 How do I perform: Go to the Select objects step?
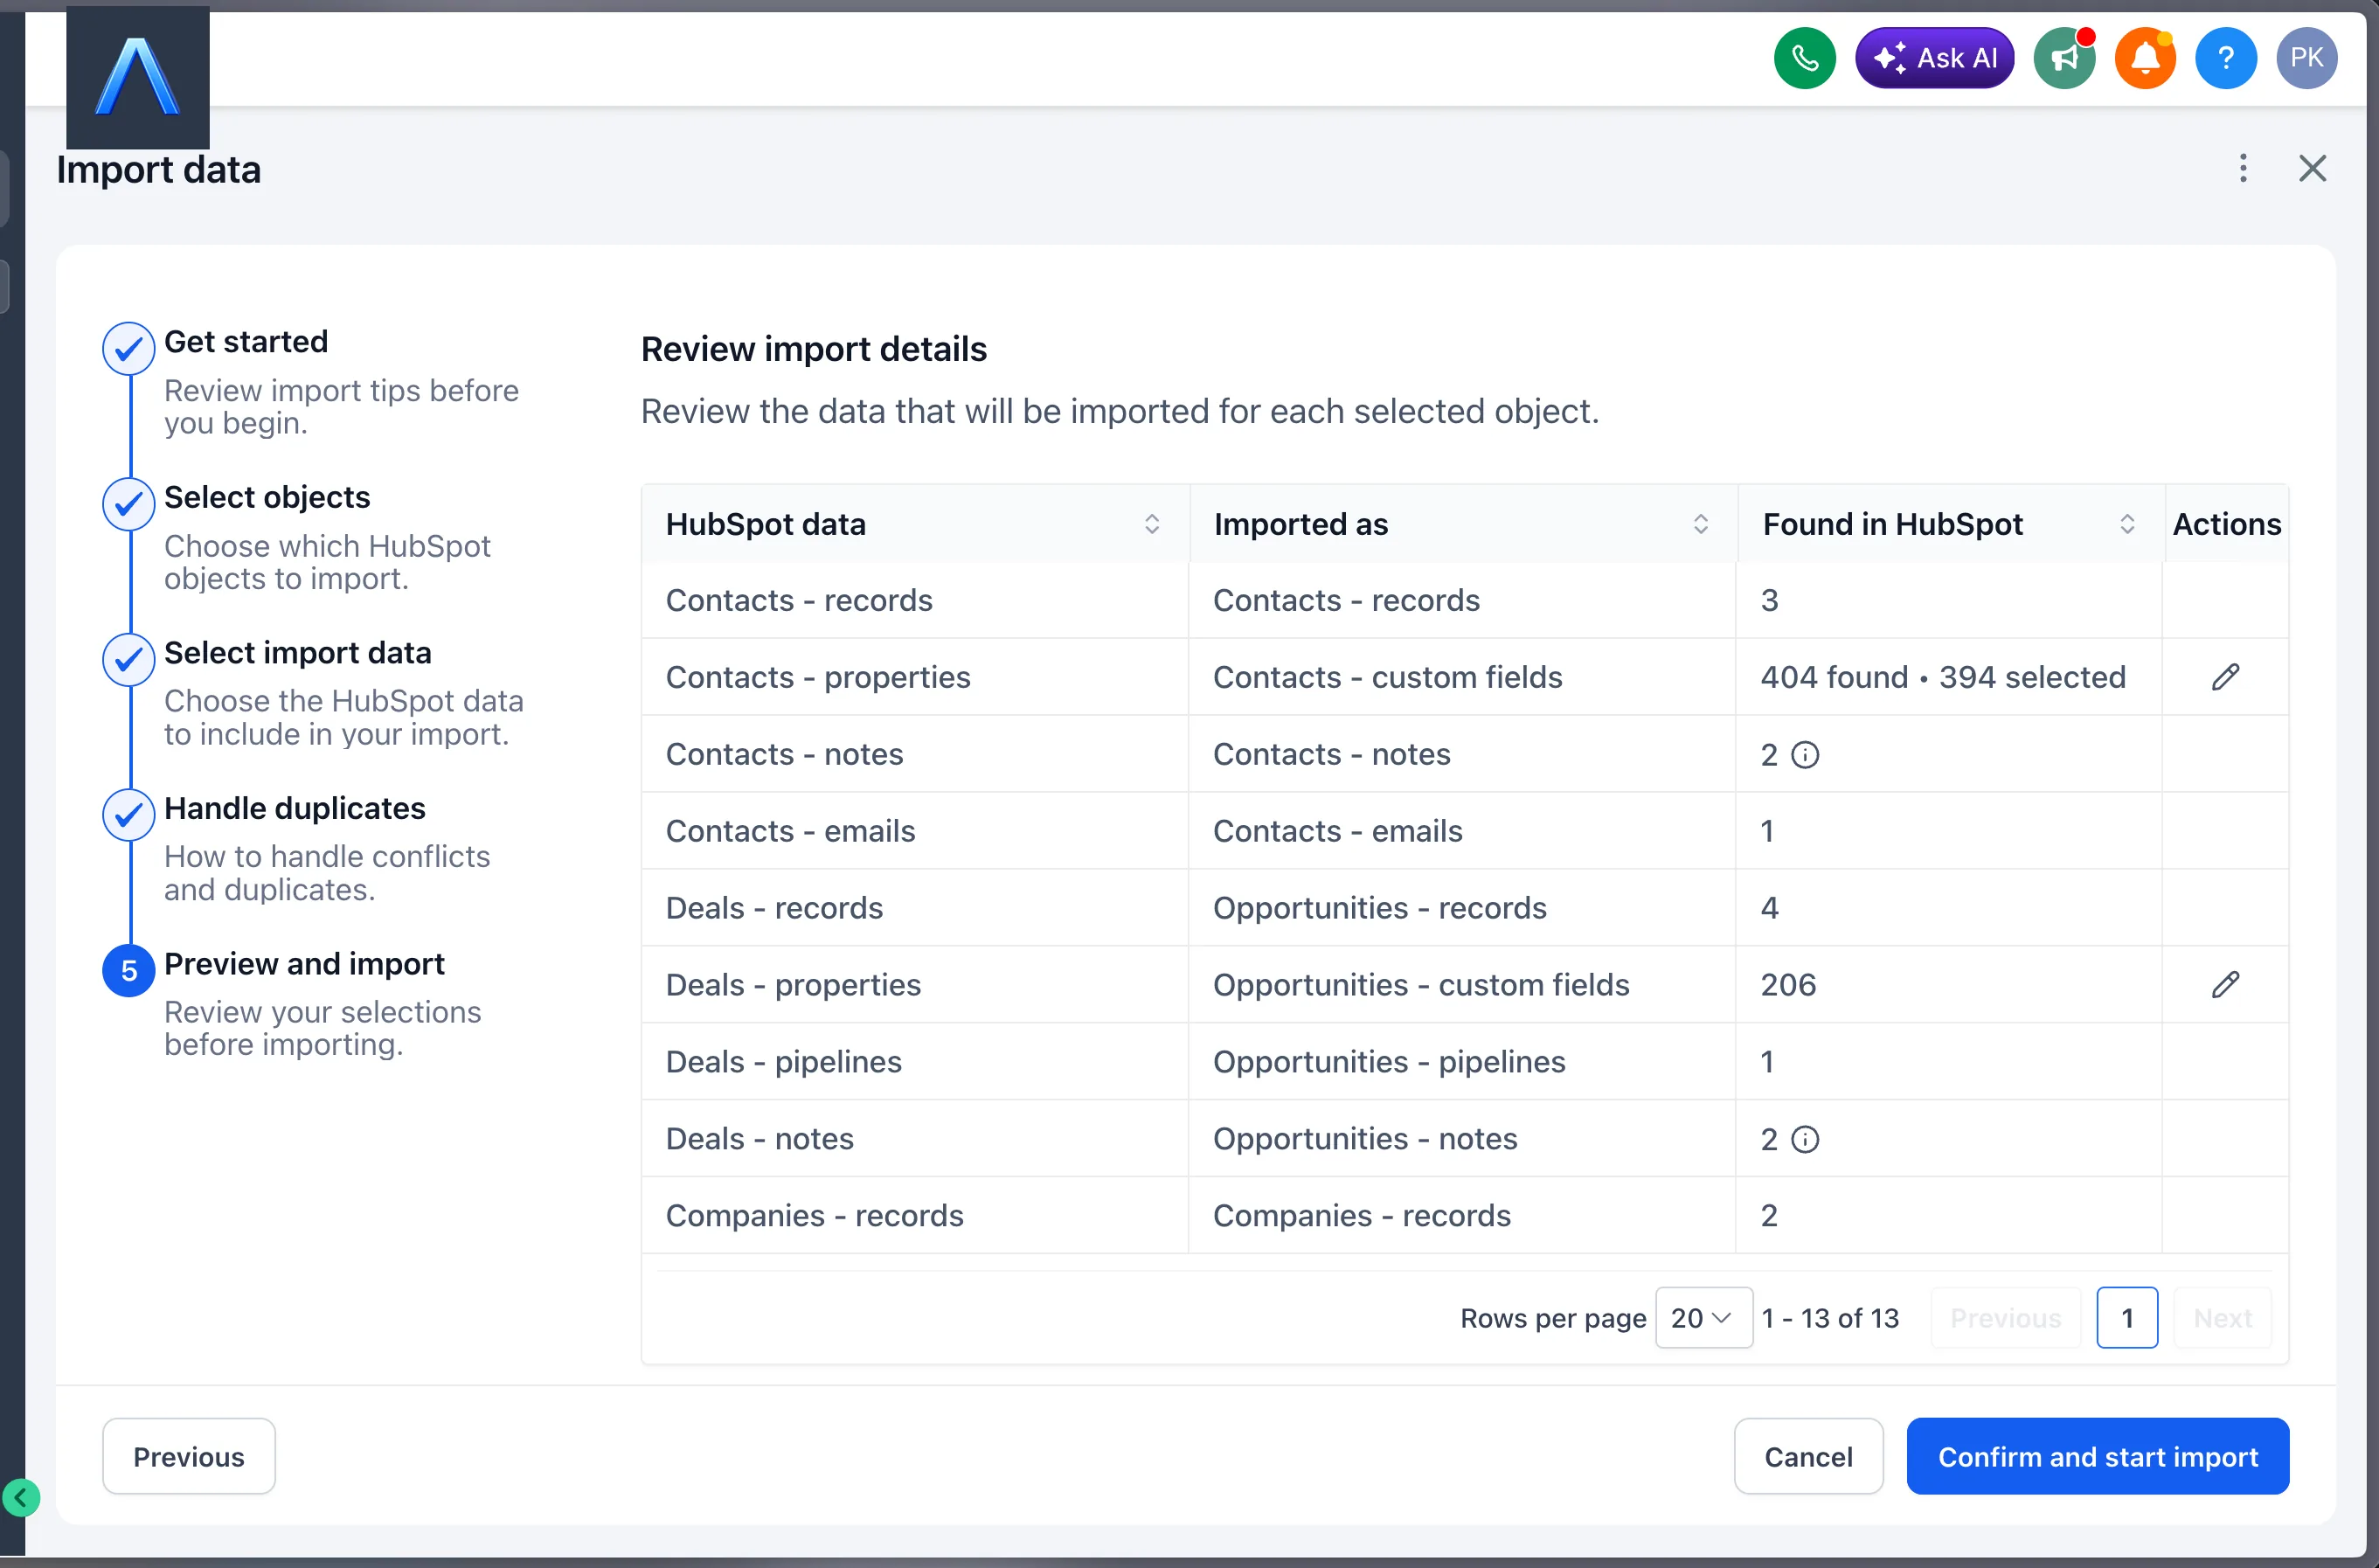pos(267,497)
